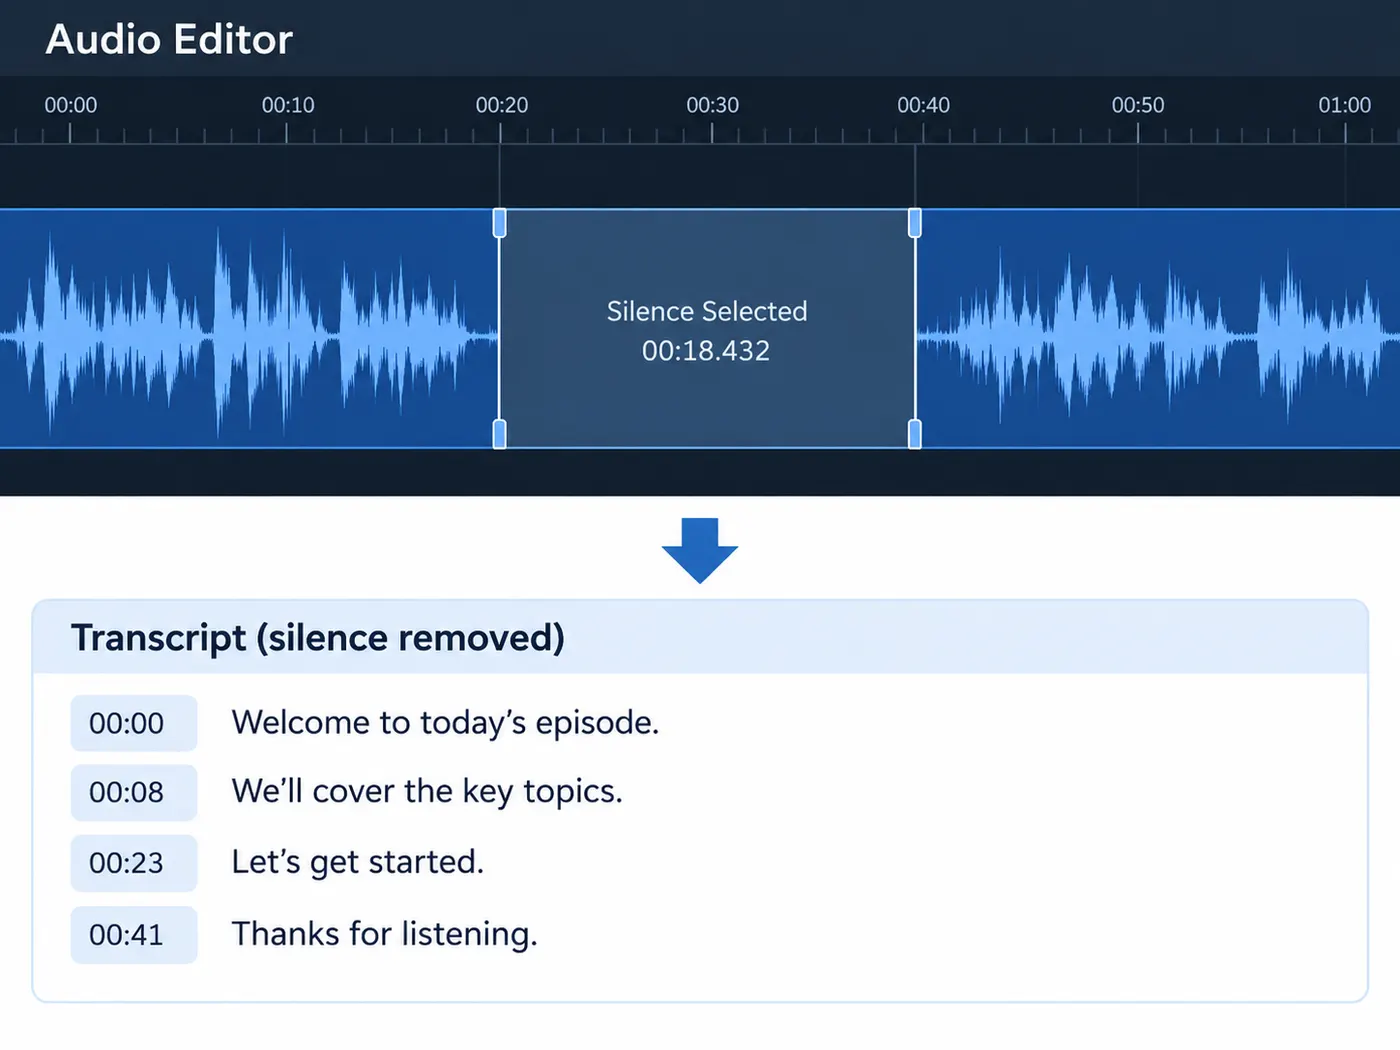The width and height of the screenshot is (1400, 1050).
Task: Jump to the 01:00 ruler mark
Action: click(x=1345, y=105)
